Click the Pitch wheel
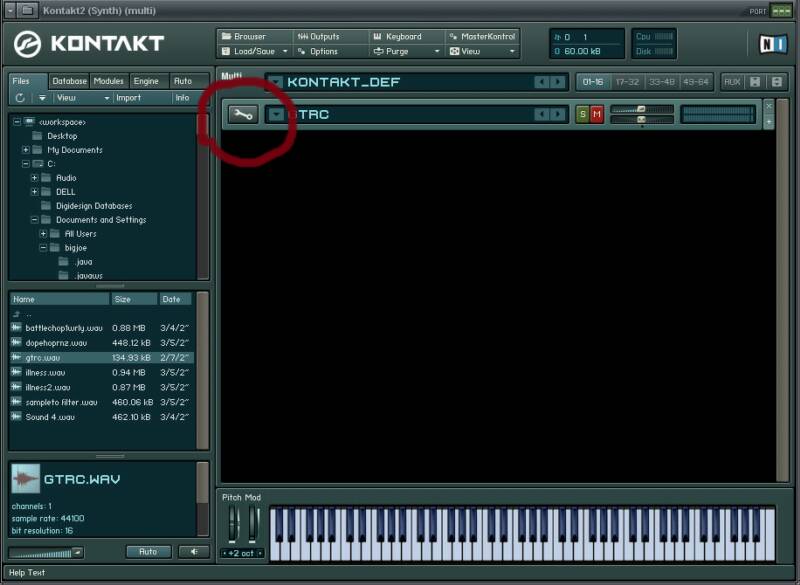The image size is (800, 585). pos(233,524)
